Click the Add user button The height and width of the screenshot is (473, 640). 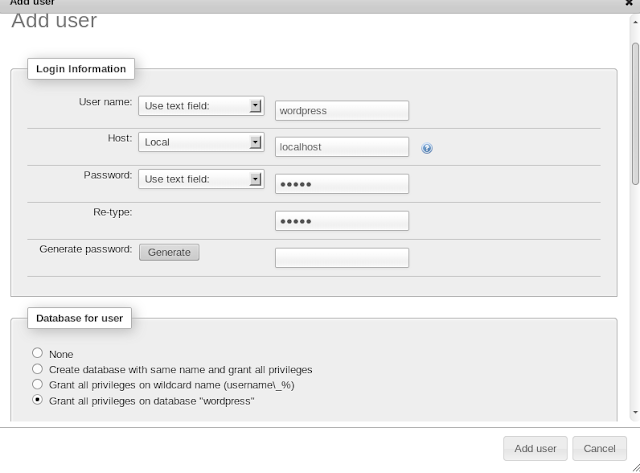point(535,449)
